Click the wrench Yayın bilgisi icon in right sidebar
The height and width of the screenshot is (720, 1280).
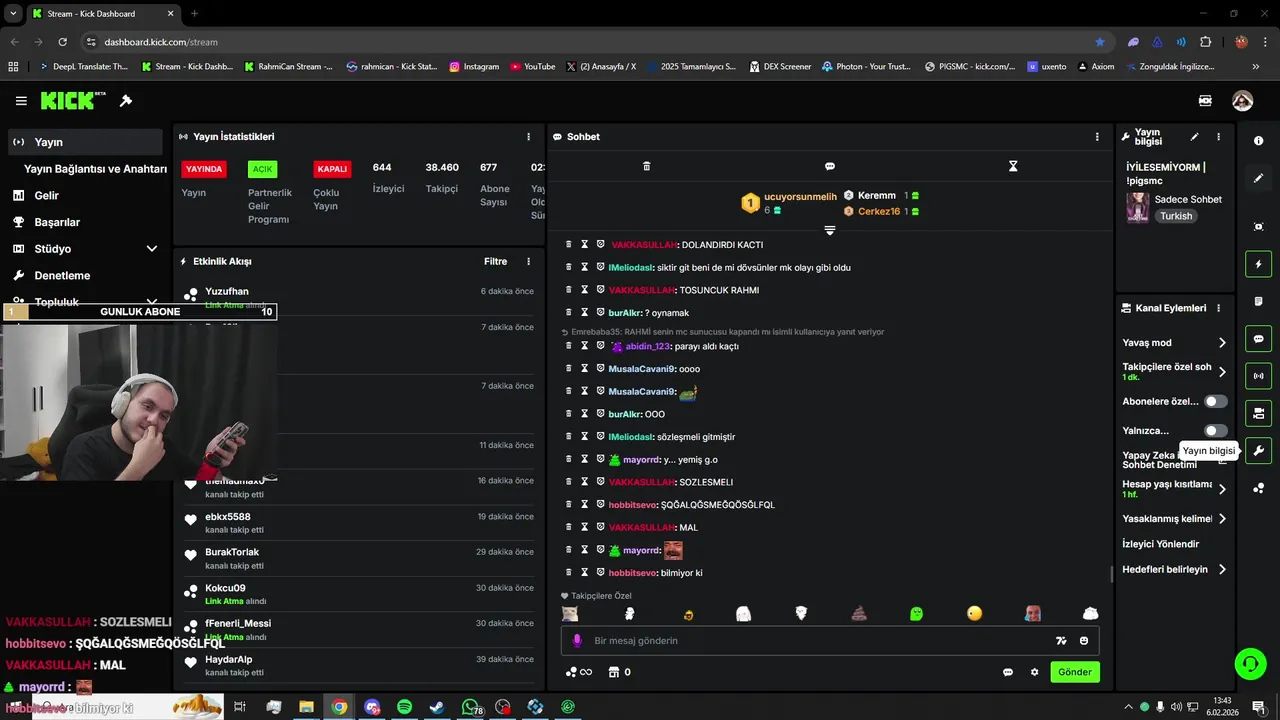point(1258,450)
